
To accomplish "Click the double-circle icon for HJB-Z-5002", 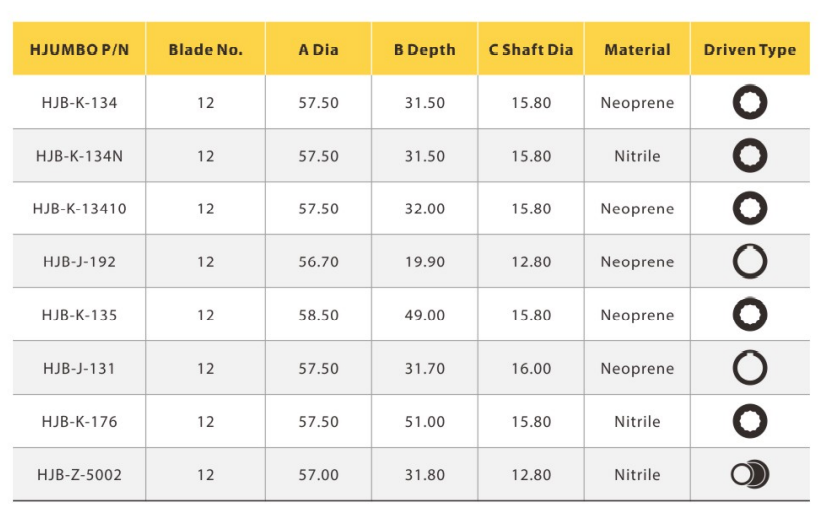I will [x=749, y=474].
